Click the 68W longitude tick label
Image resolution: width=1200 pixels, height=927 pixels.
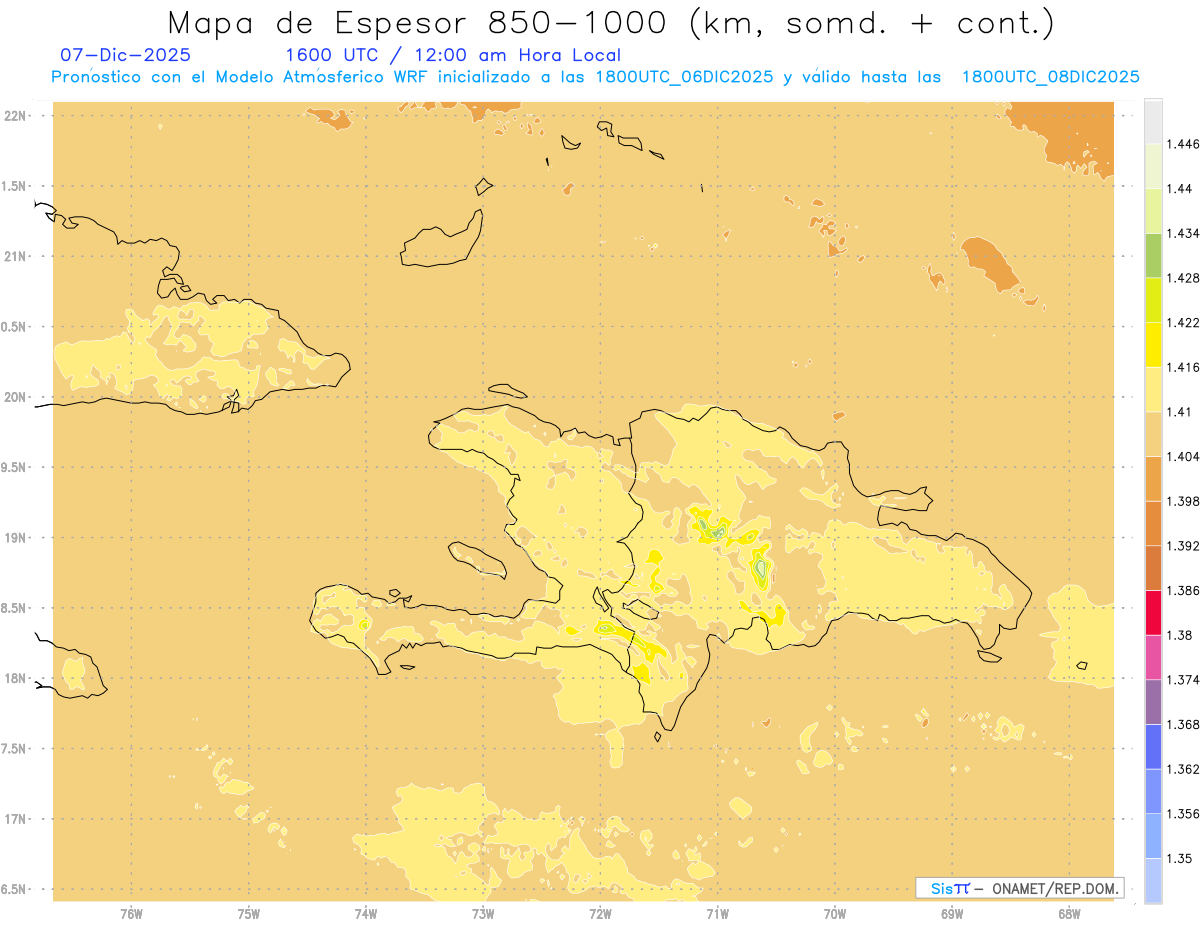pyautogui.click(x=1069, y=913)
